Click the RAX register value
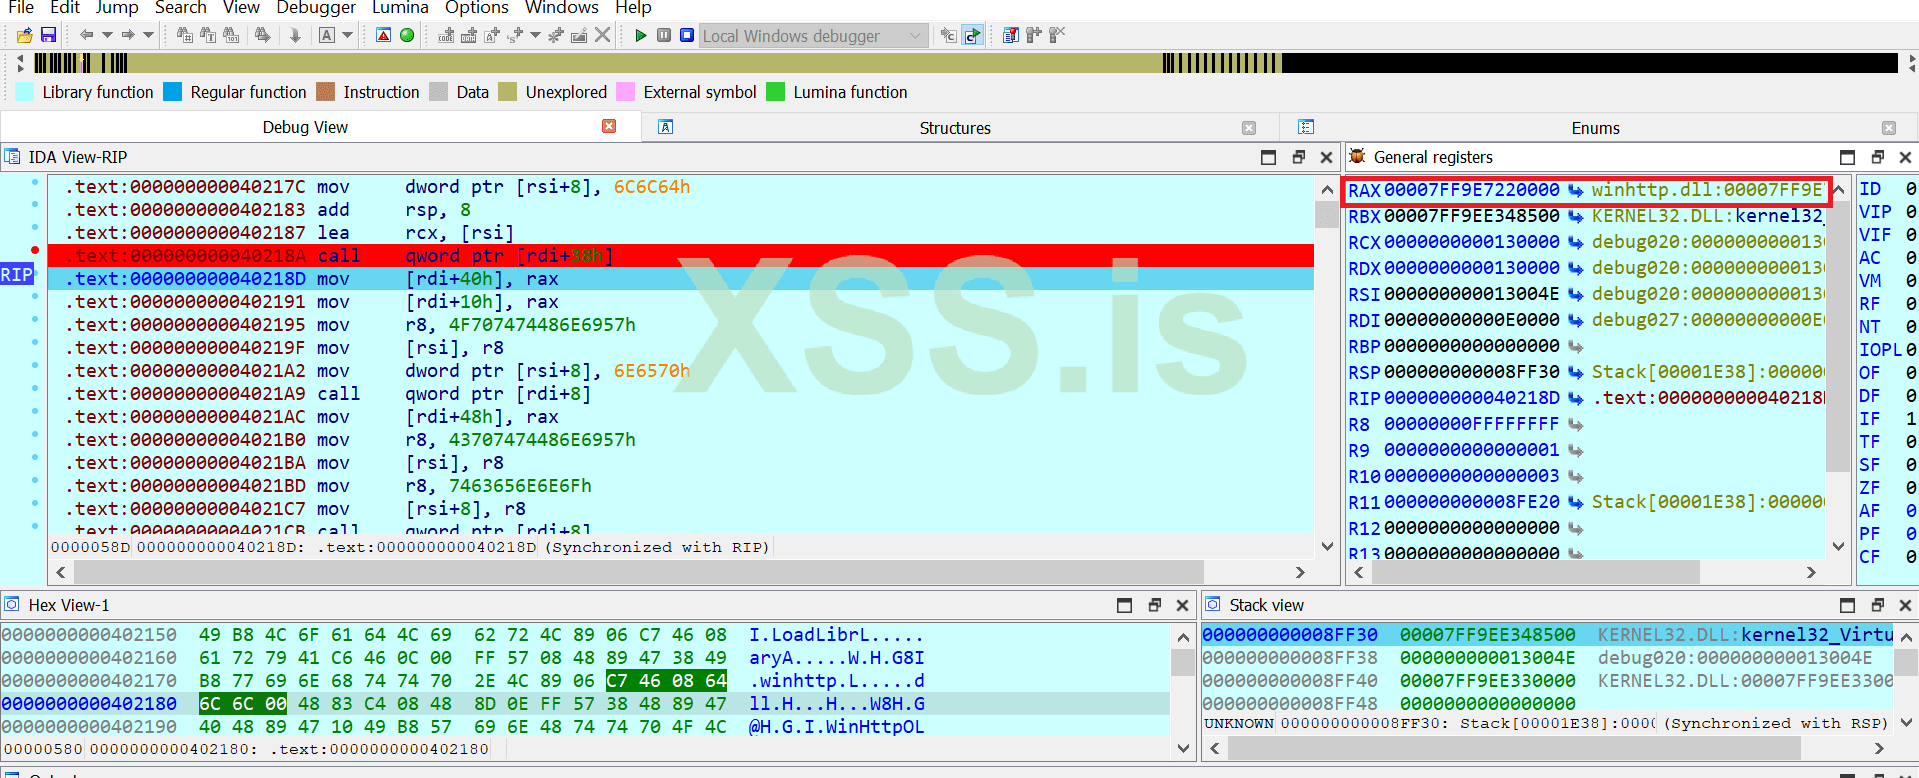This screenshot has height=778, width=1919. [x=1471, y=190]
